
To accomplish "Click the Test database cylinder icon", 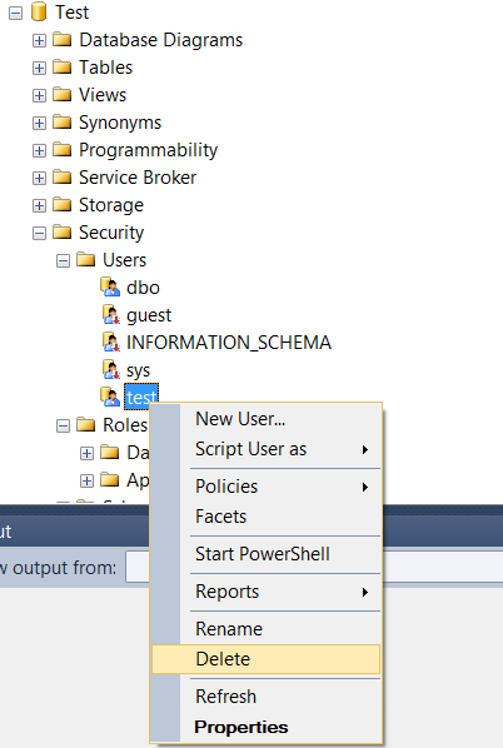I will tap(39, 11).
